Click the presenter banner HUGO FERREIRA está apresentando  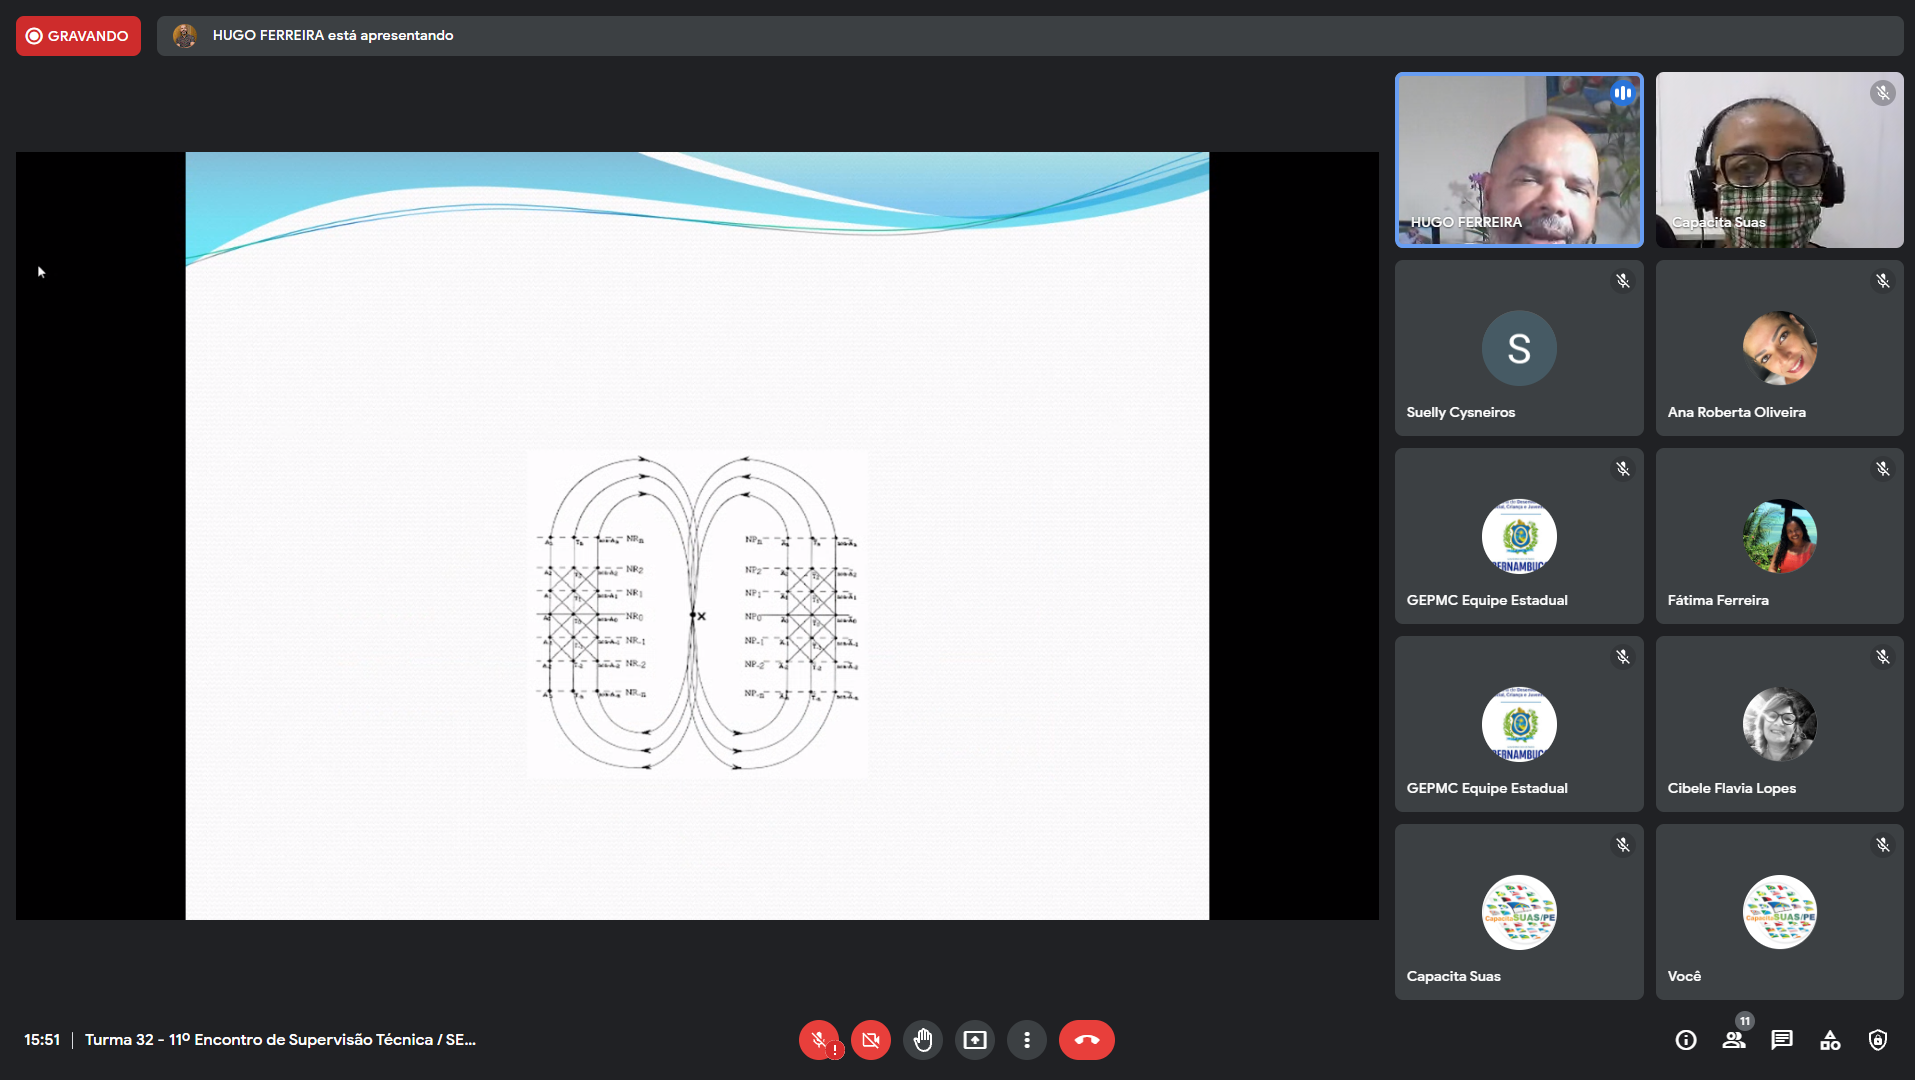click(332, 36)
